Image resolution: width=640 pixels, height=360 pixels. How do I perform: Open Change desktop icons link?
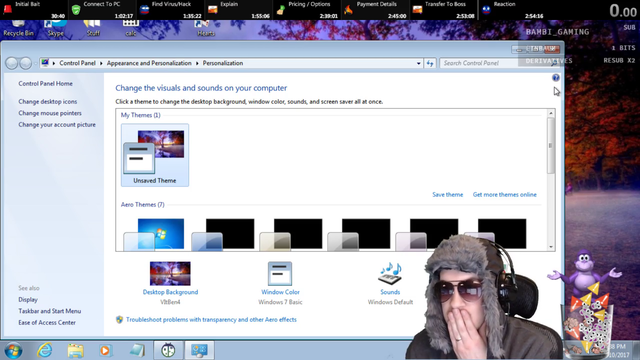[x=47, y=102]
